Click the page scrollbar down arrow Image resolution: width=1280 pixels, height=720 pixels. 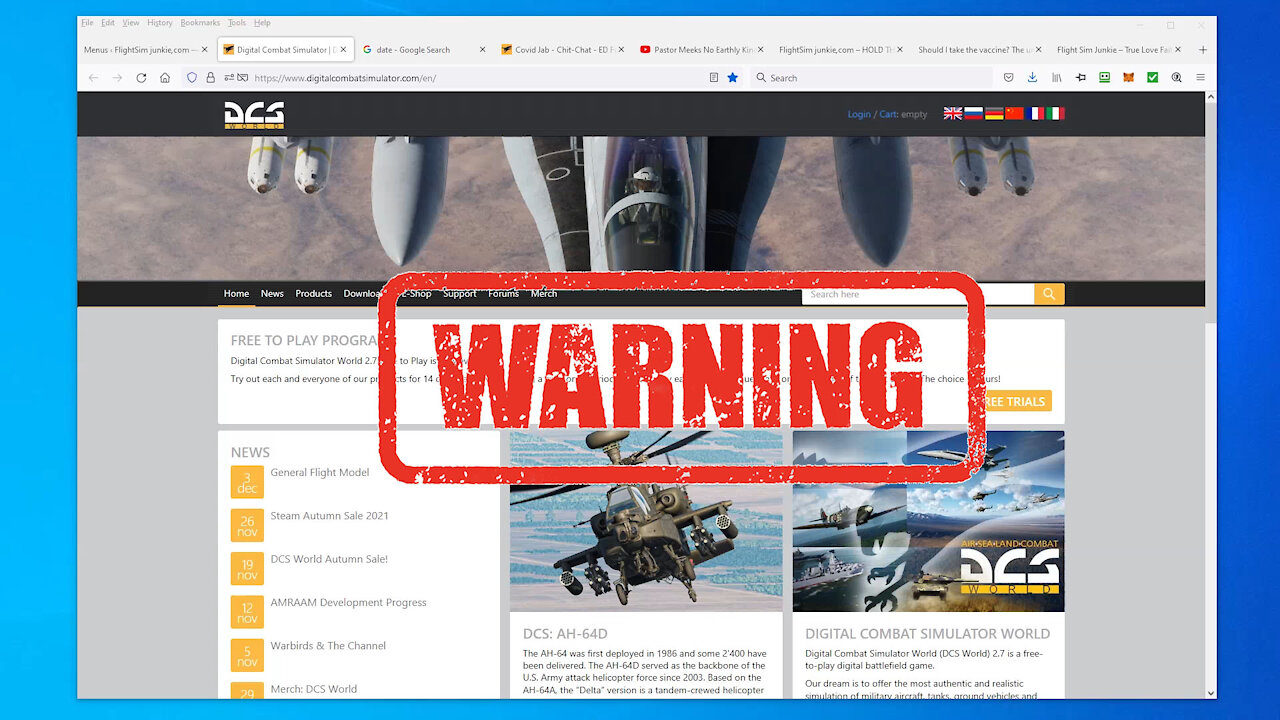tap(1210, 692)
